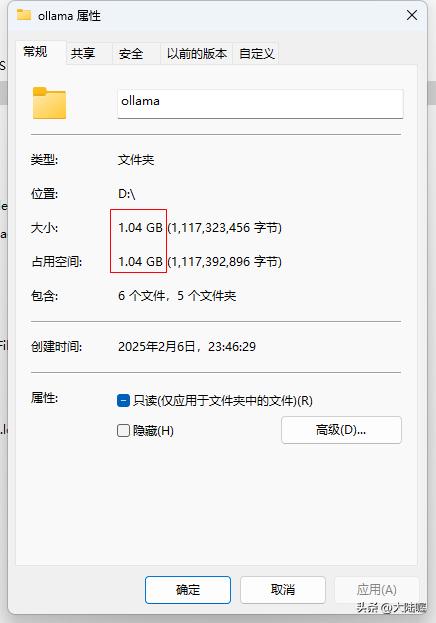Screen dimensions: 436x623
Task: Enable the 隐藏(H) hidden checkbox
Action: click(123, 430)
